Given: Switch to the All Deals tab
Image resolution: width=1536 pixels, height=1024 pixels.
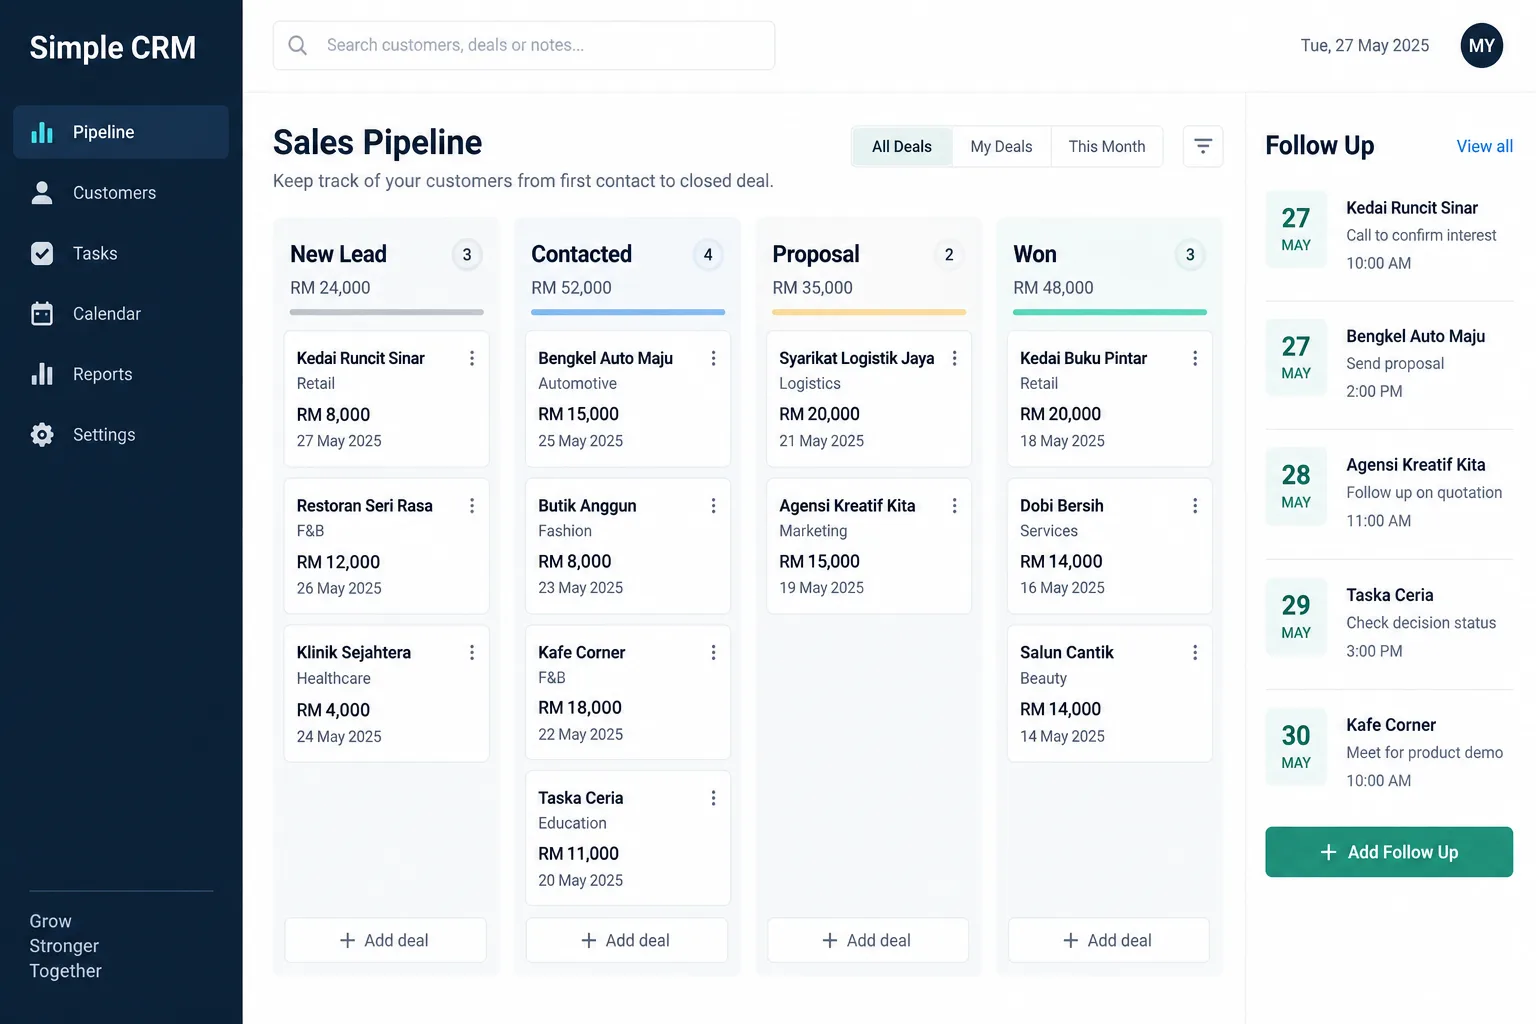Looking at the screenshot, I should 902,146.
